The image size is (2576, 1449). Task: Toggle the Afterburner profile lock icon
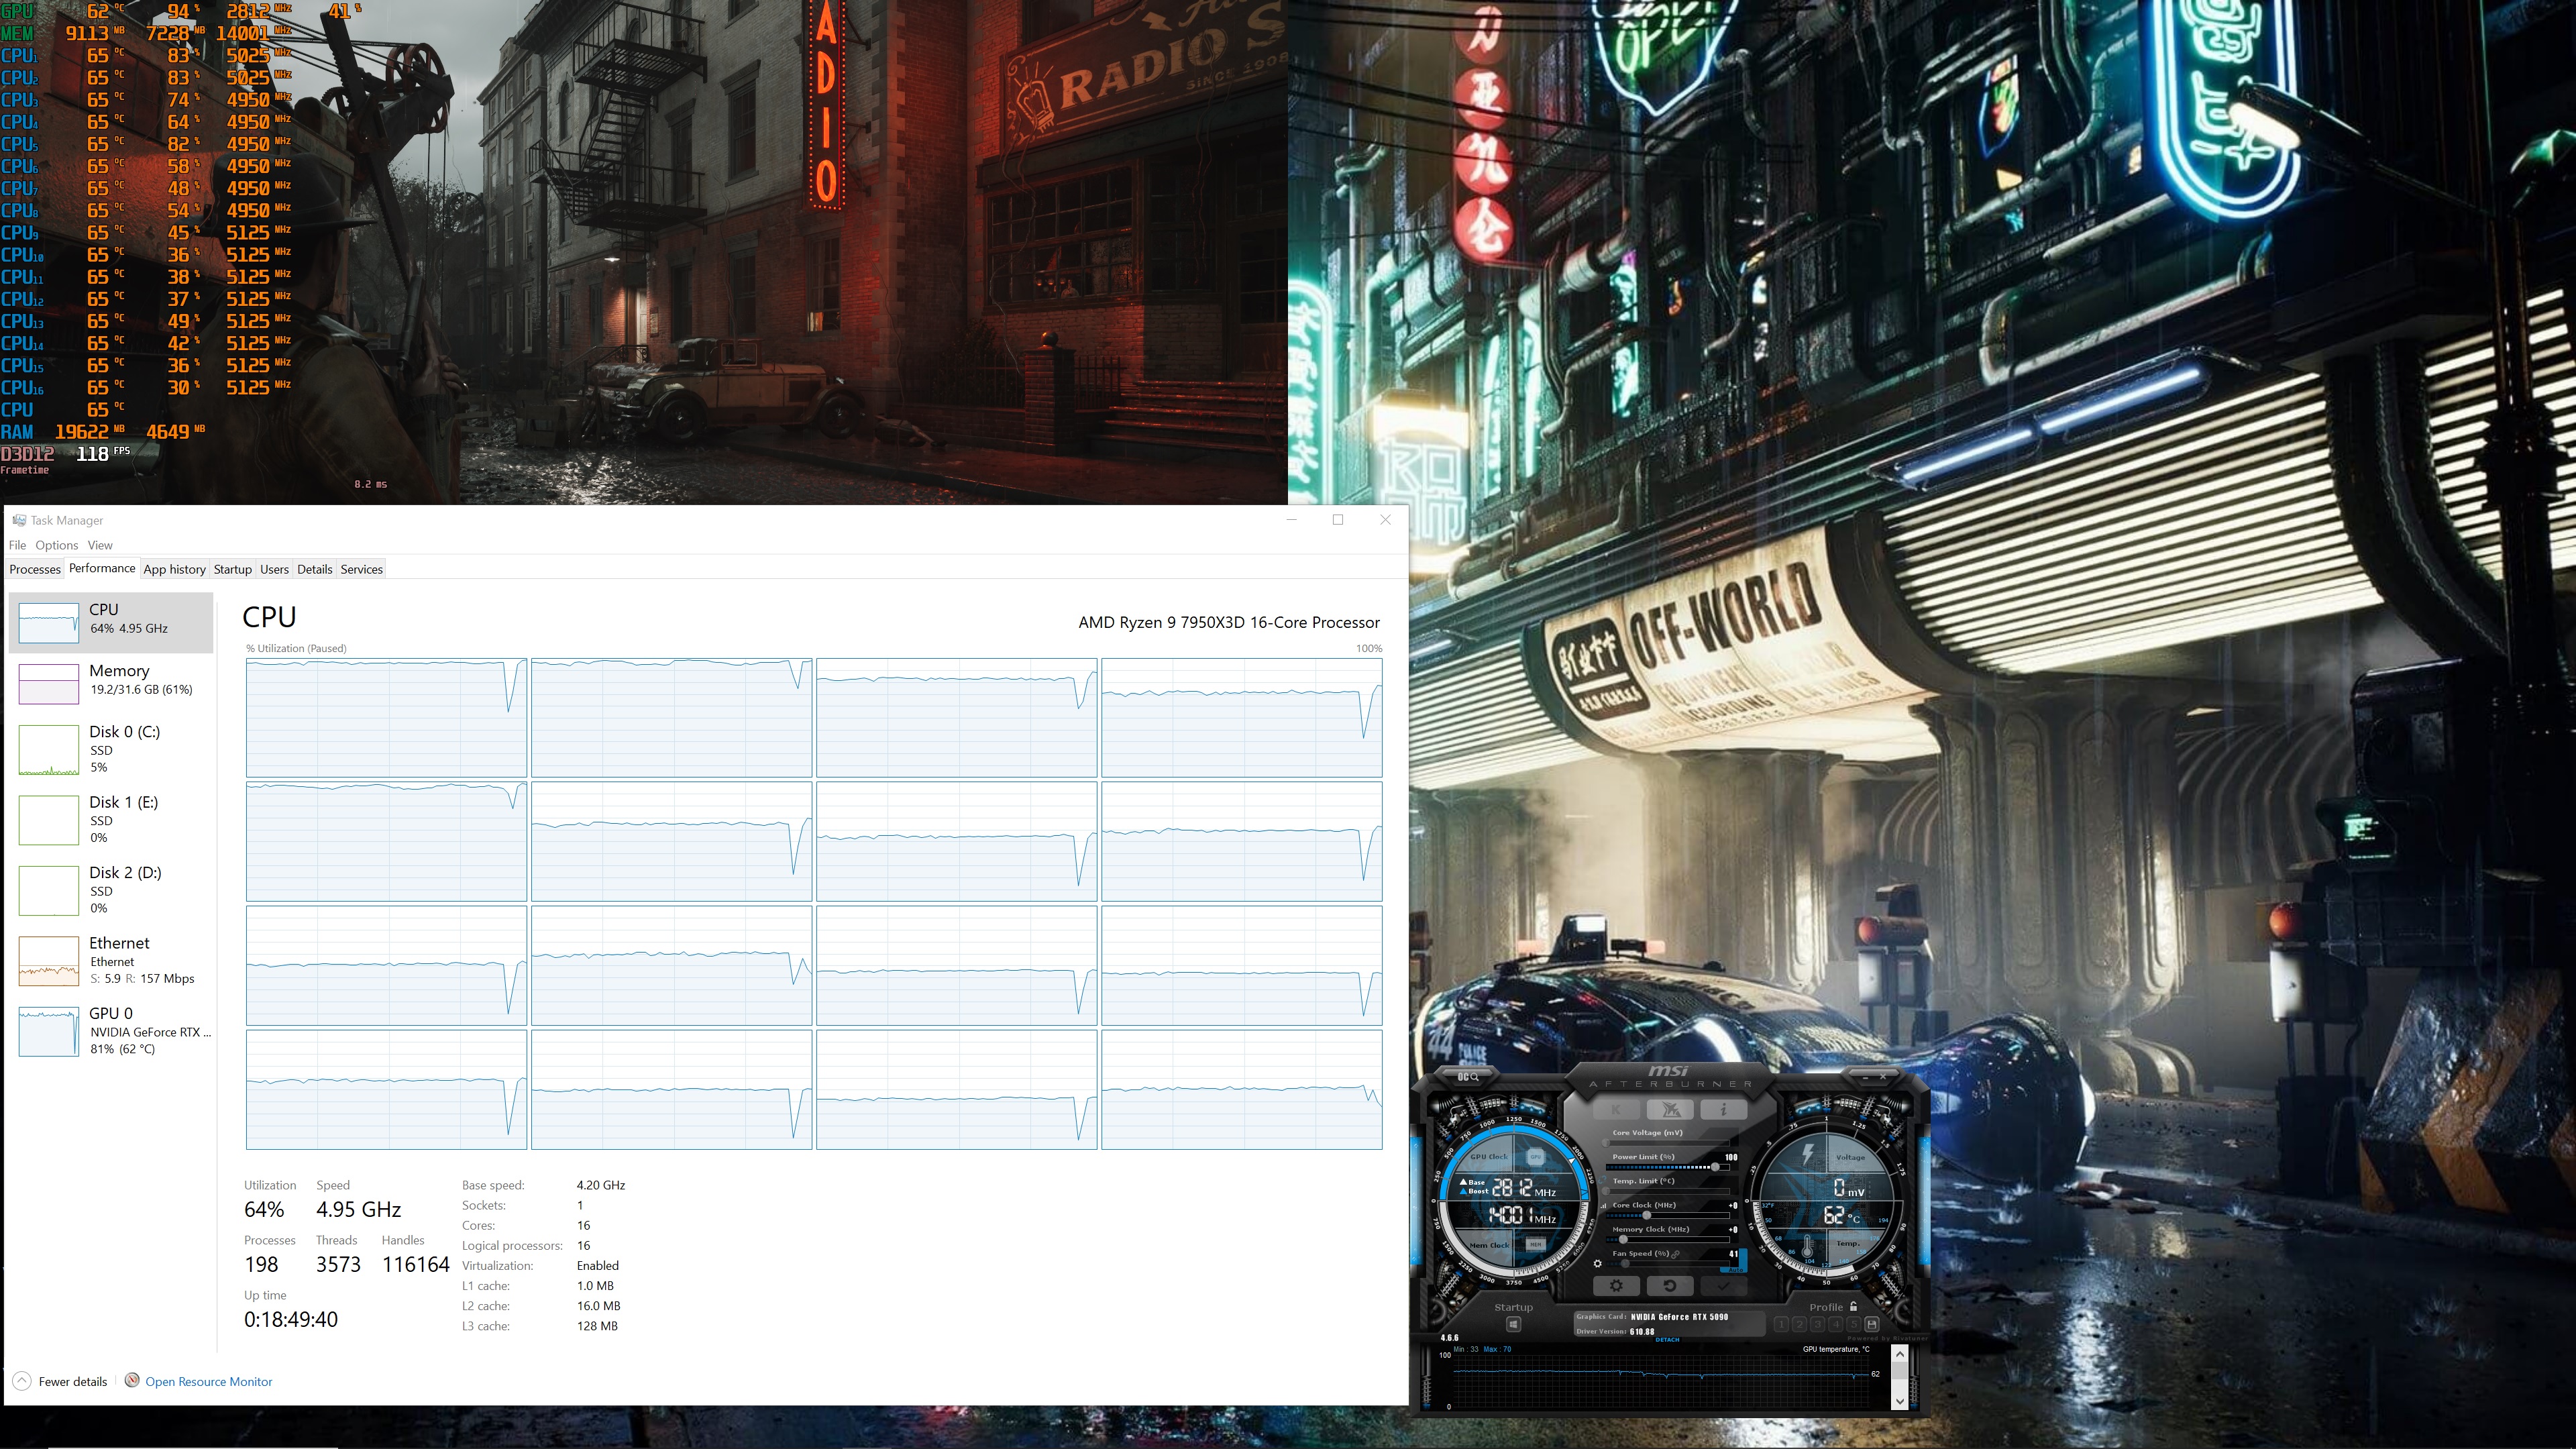coord(1853,1306)
